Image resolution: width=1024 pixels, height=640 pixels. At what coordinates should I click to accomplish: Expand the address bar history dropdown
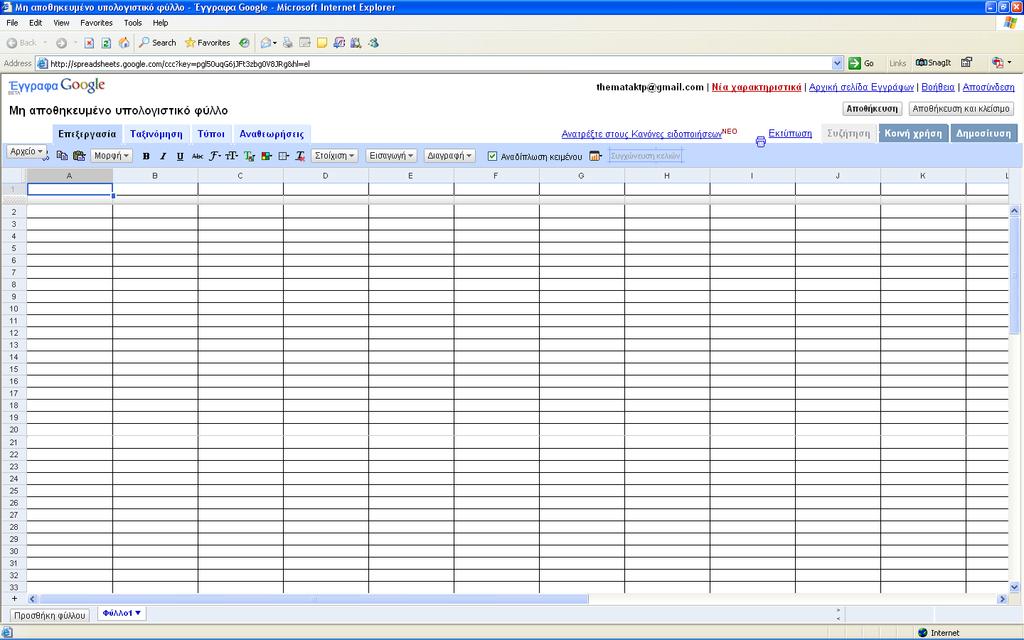point(837,63)
